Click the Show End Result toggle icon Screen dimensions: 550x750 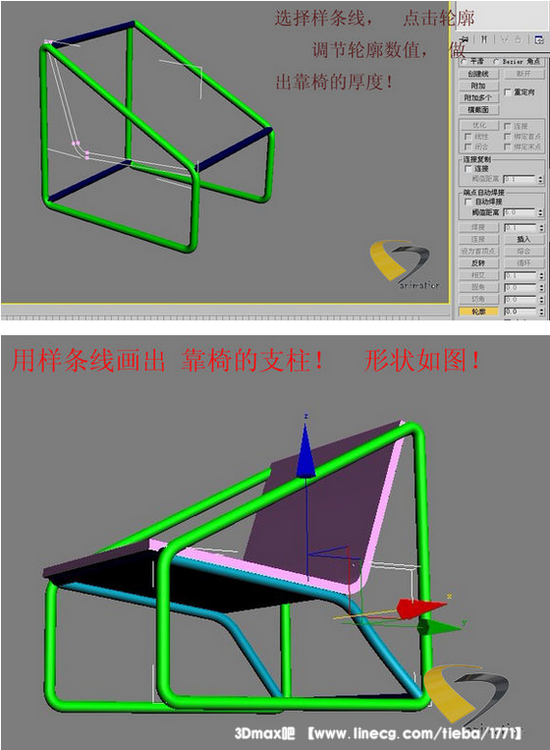(484, 39)
